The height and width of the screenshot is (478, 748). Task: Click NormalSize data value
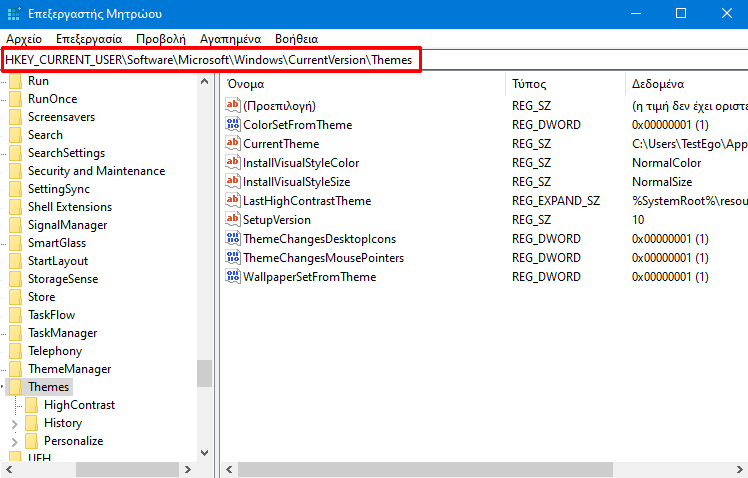pos(662,182)
